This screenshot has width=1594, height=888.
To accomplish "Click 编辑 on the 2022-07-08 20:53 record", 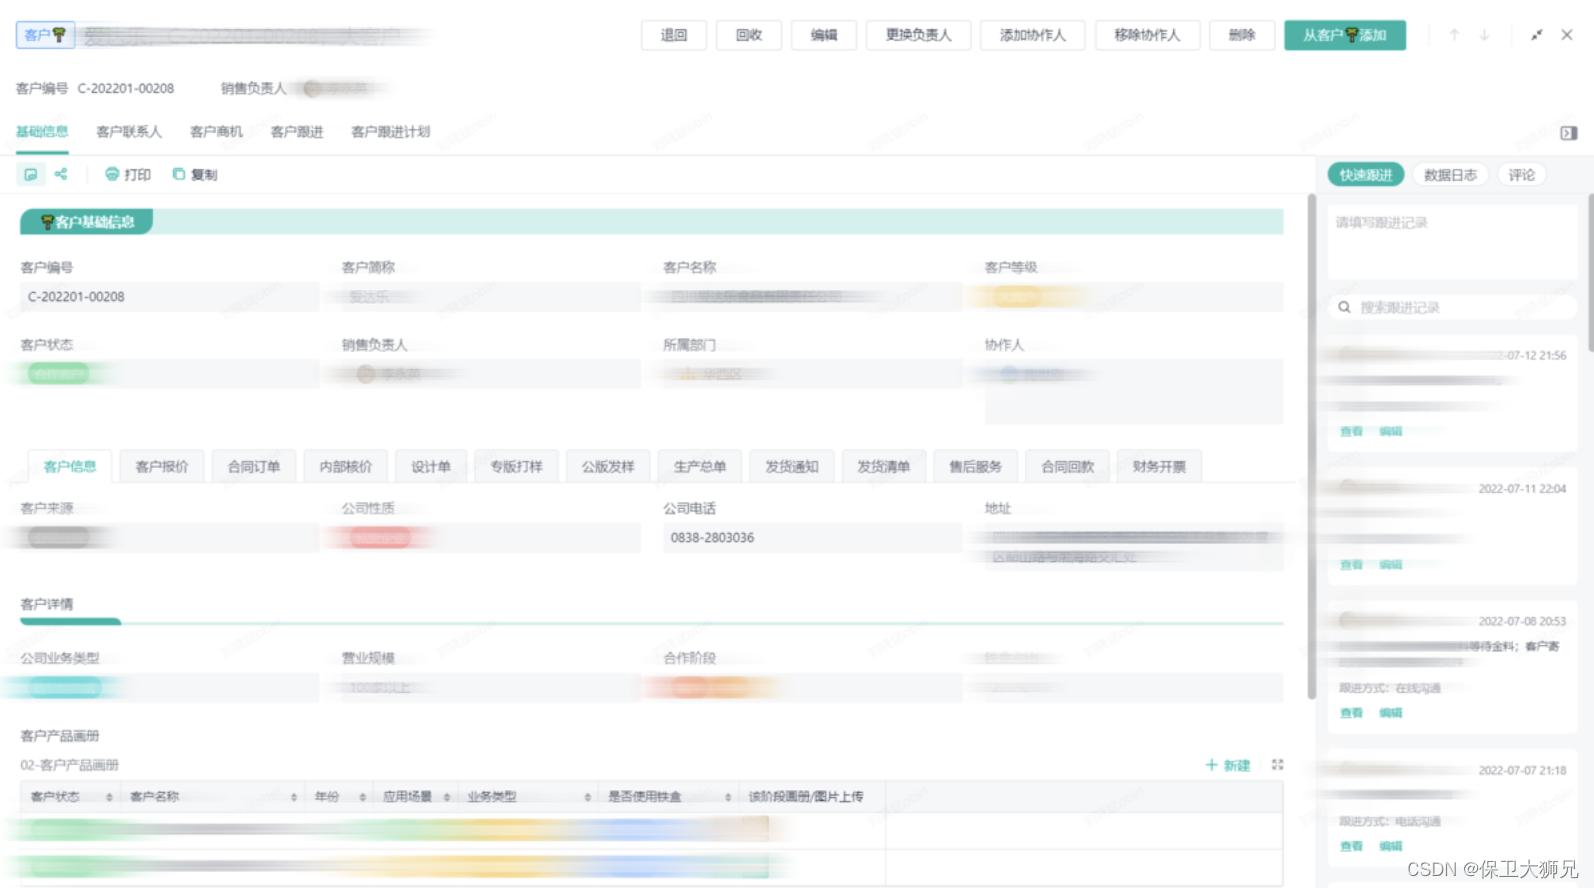I will pos(1390,713).
